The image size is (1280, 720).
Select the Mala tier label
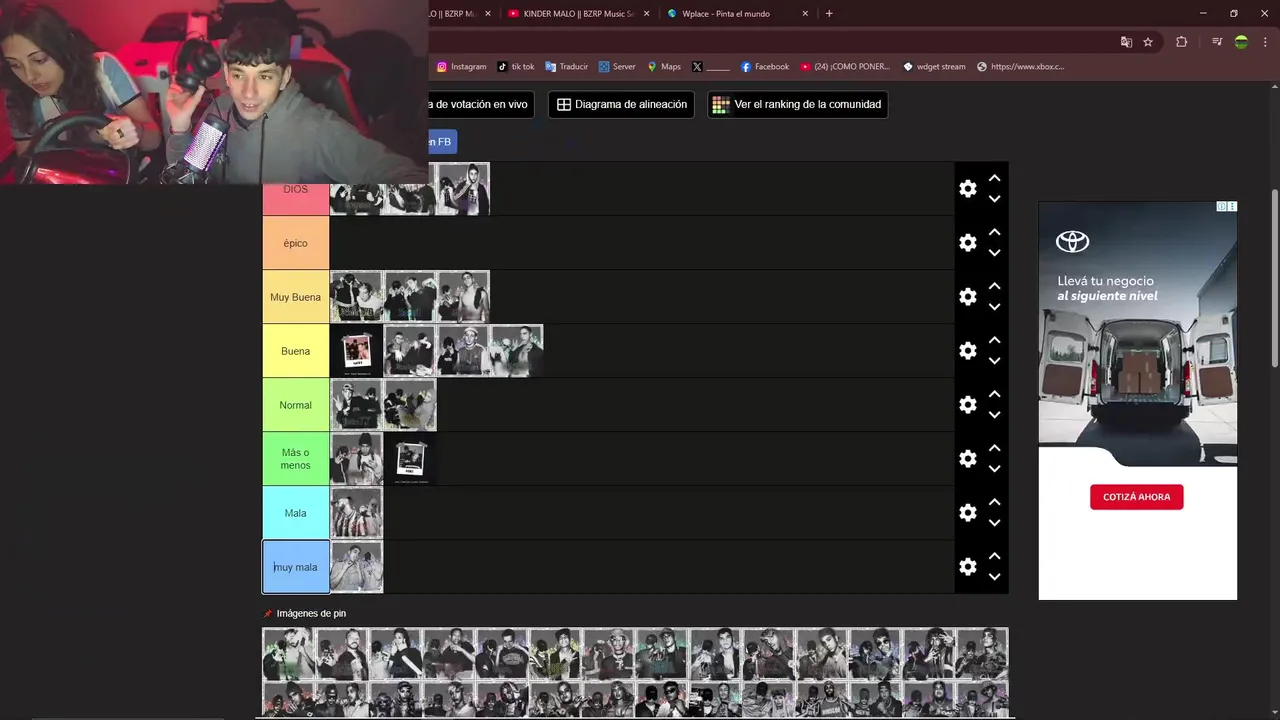tap(295, 513)
